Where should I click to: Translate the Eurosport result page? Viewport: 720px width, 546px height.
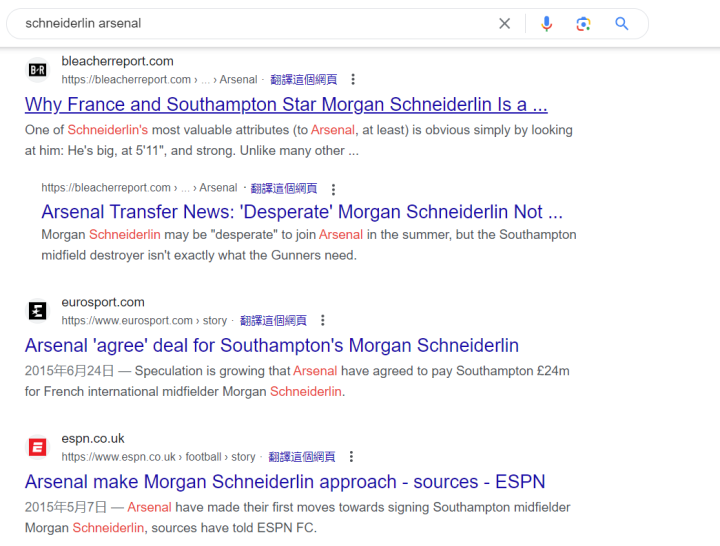click(273, 321)
